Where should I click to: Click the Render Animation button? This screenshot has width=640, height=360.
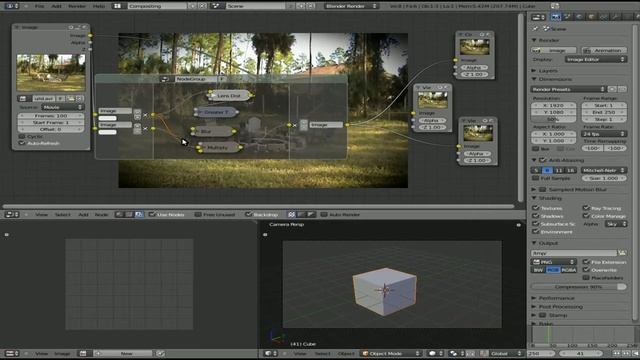coord(604,50)
